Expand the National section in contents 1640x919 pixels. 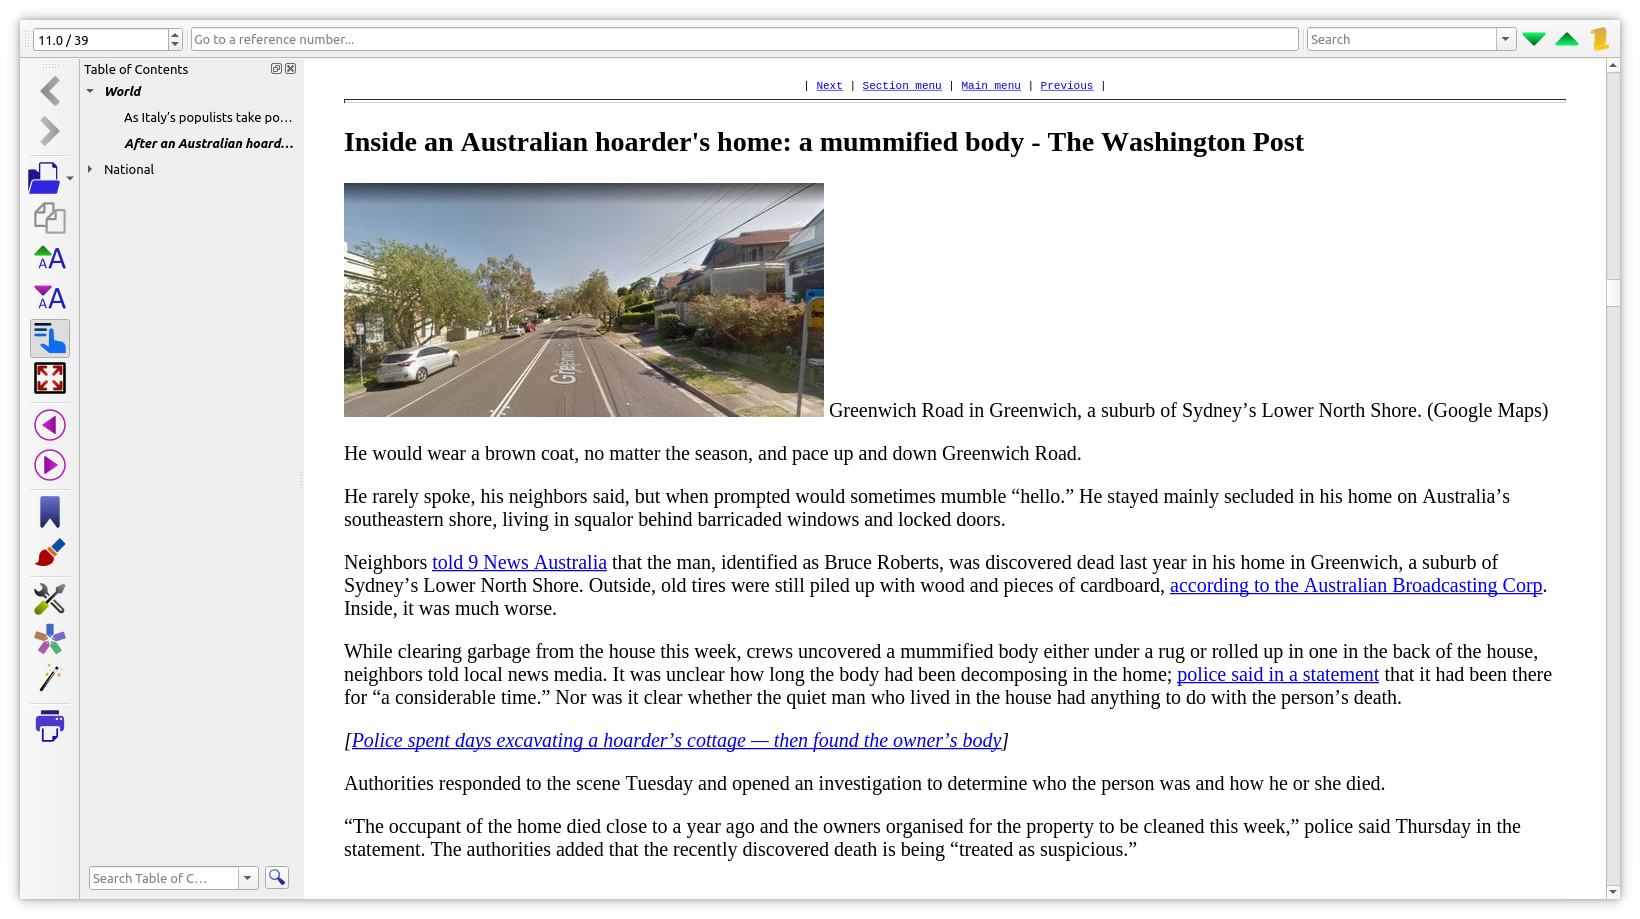(90, 169)
